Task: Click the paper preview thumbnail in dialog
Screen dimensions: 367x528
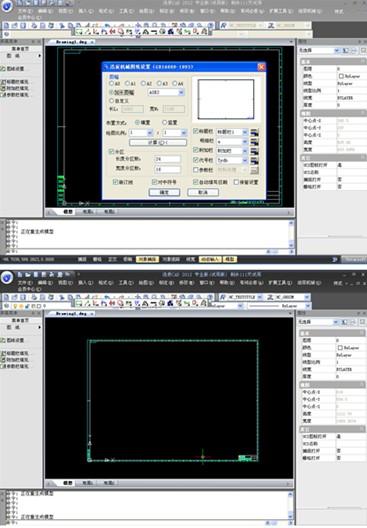Action: click(226, 99)
